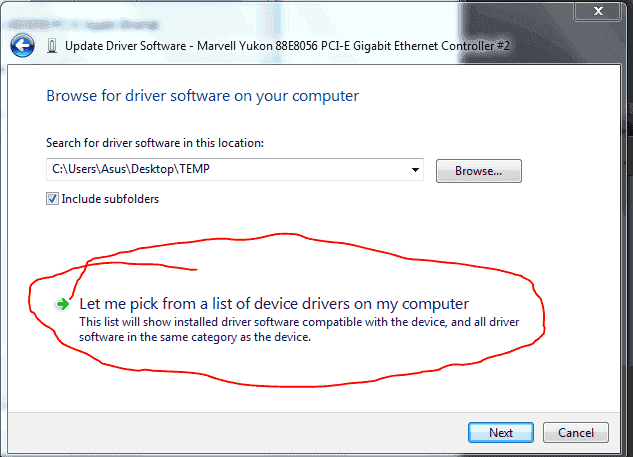Screen dimensions: 633x457
Task: Close the Update Driver Software window
Action: tap(597, 11)
